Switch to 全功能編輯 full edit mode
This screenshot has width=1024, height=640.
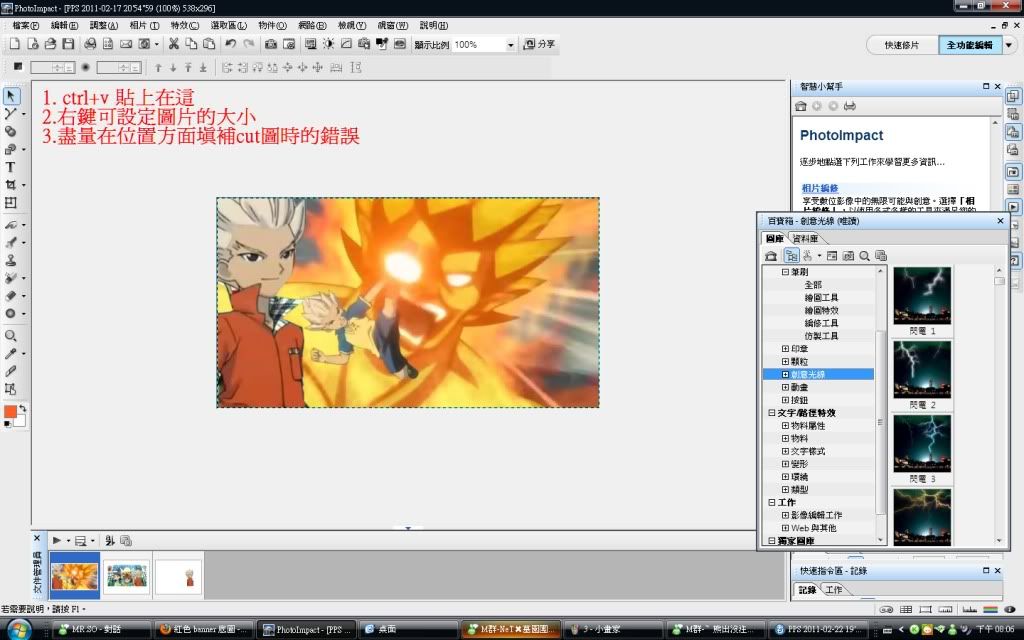click(x=969, y=45)
